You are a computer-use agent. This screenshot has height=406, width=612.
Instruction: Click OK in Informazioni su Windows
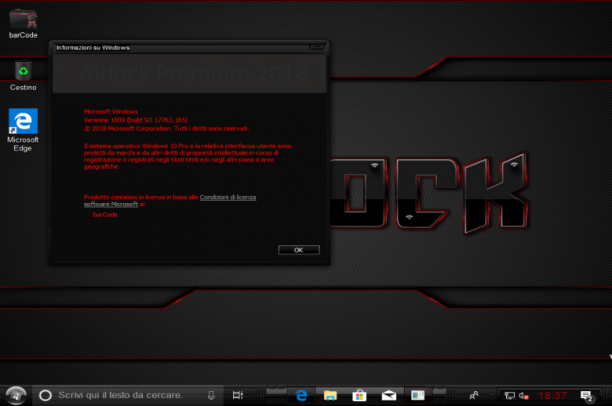click(299, 250)
